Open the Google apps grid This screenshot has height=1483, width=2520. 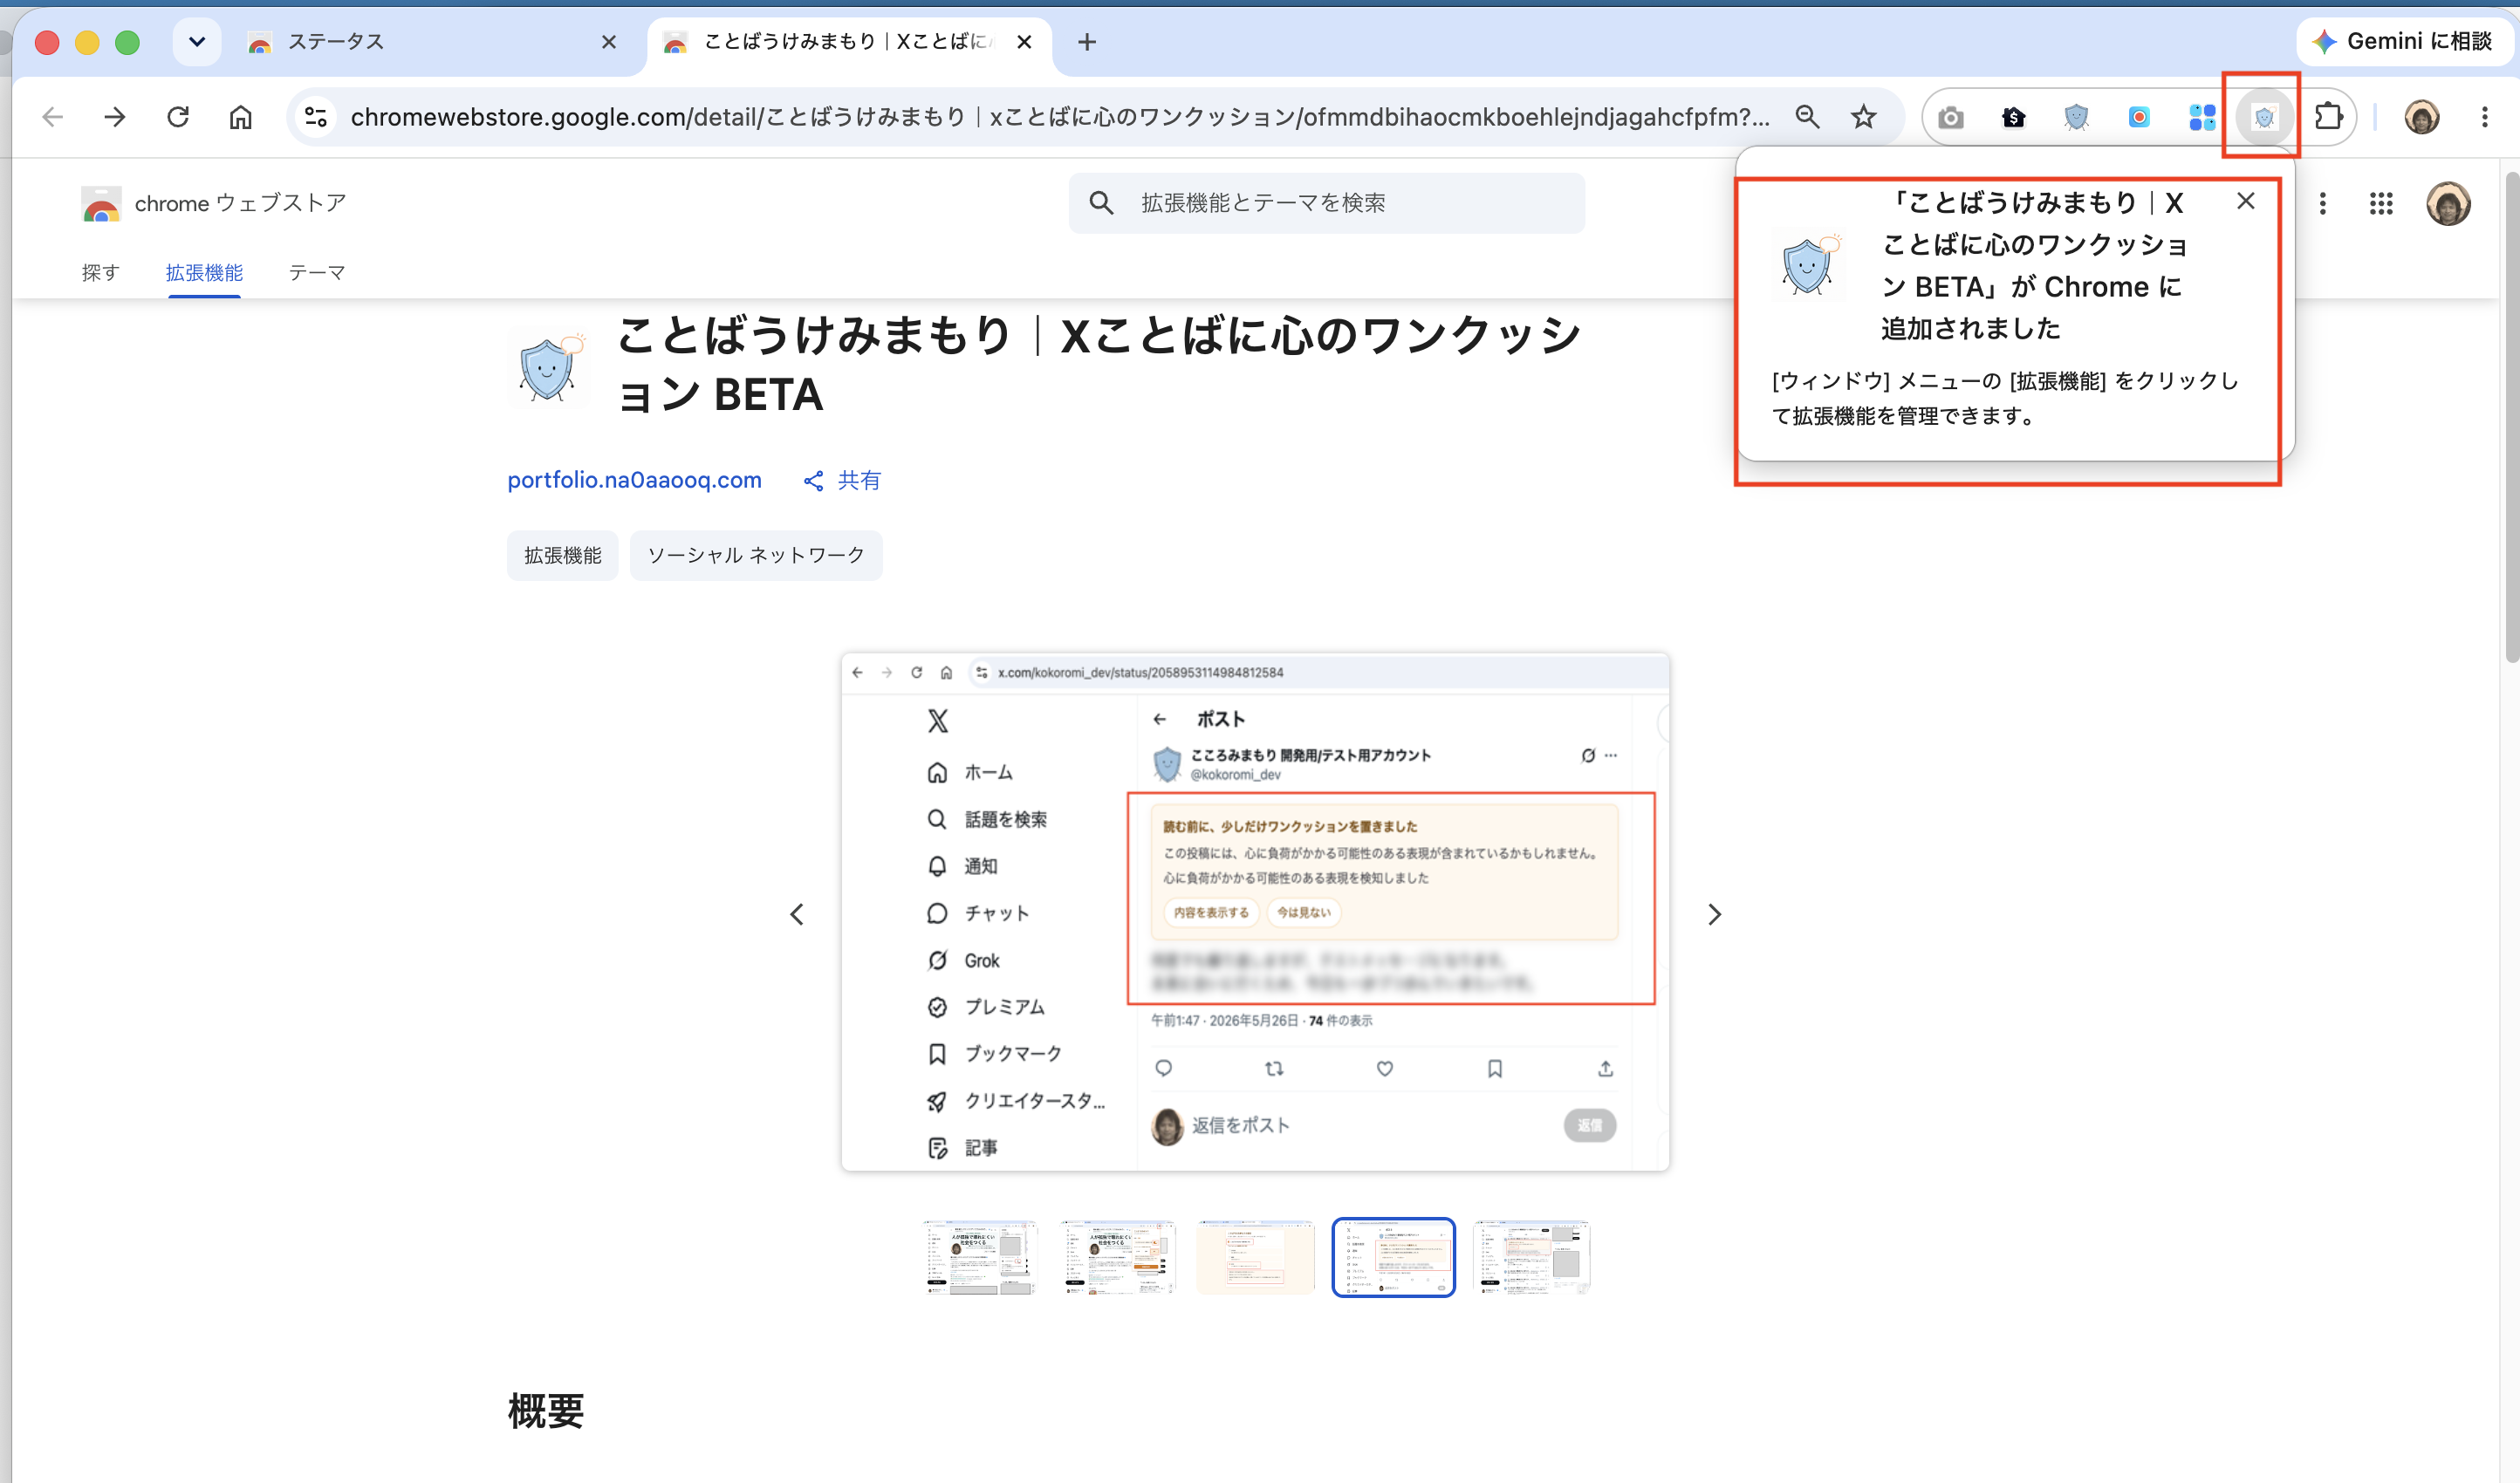point(2381,204)
